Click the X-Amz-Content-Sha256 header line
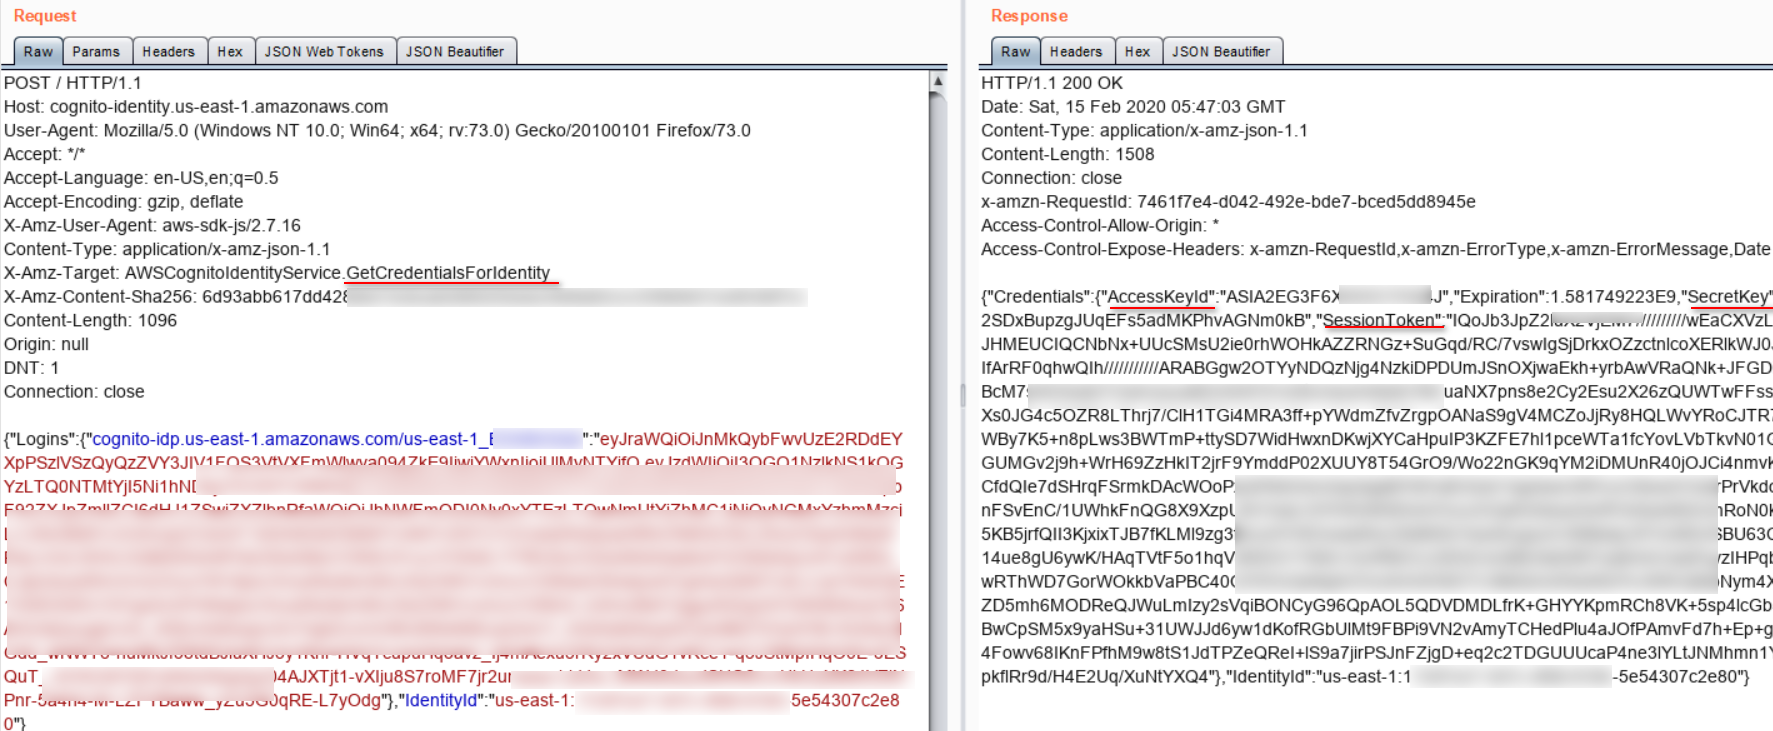This screenshot has width=1773, height=731. click(405, 297)
